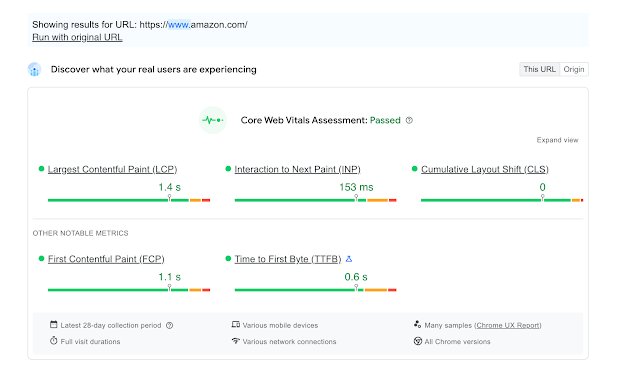Click the TTFB experimental flask icon

pyautogui.click(x=349, y=259)
